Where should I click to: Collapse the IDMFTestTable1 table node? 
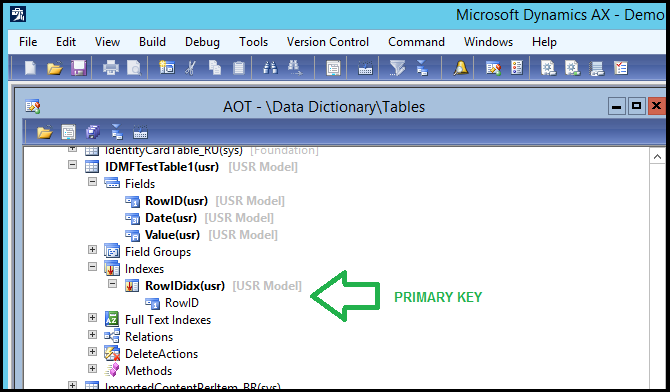coord(72,165)
